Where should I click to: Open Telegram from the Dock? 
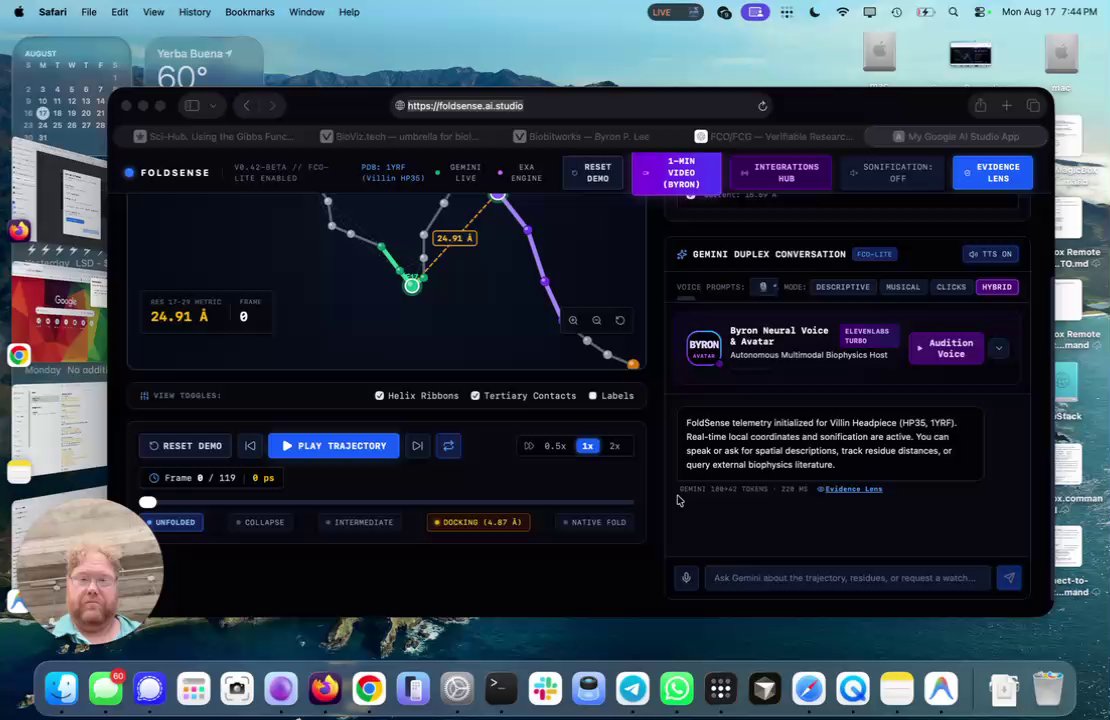tap(632, 689)
